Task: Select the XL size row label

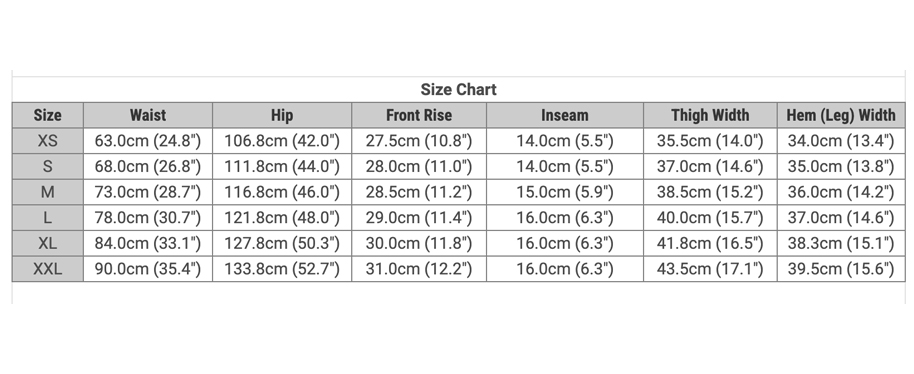Action: pos(48,244)
